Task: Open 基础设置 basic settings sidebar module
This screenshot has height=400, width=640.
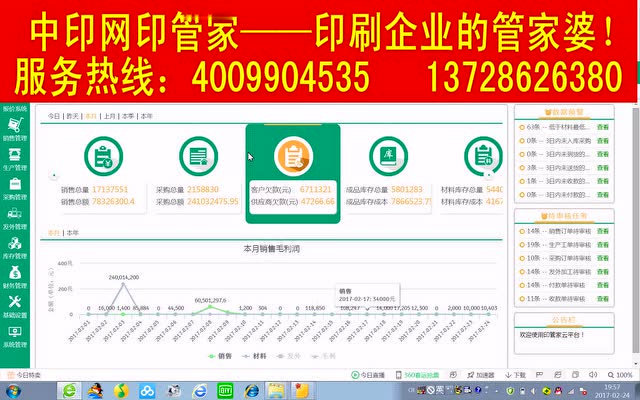Action: [15, 307]
